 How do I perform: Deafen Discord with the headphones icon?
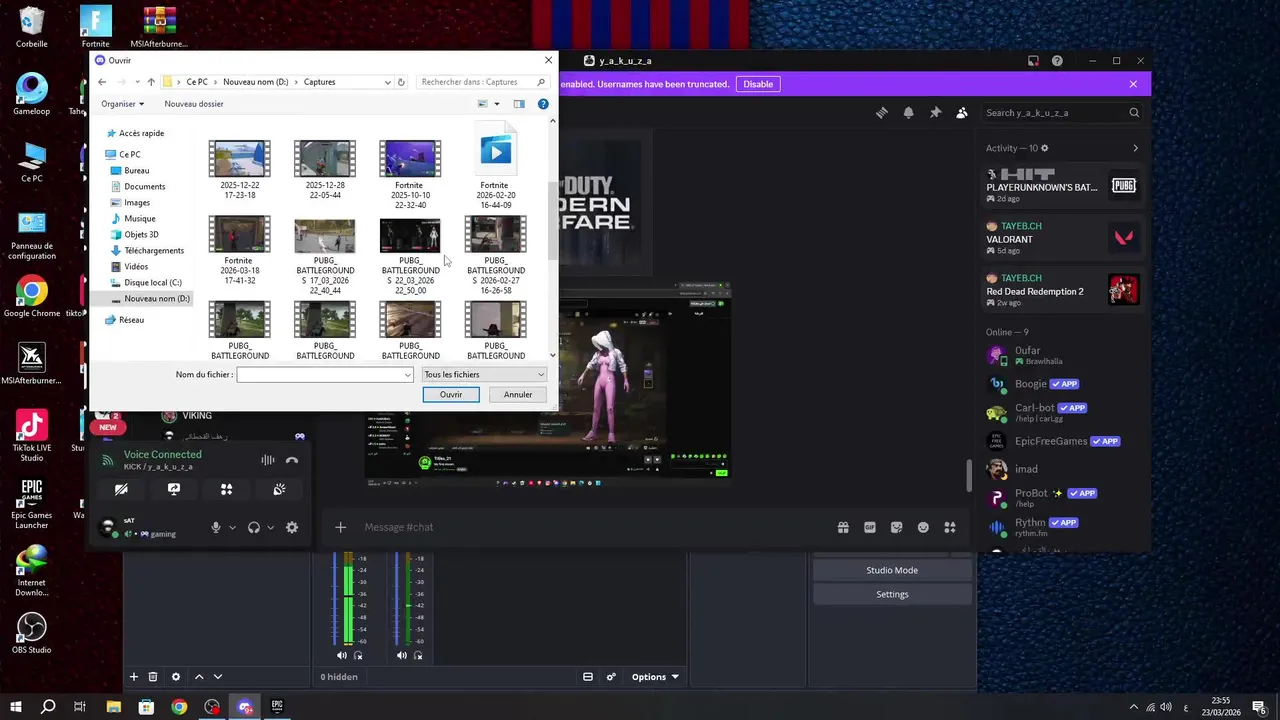click(x=254, y=527)
